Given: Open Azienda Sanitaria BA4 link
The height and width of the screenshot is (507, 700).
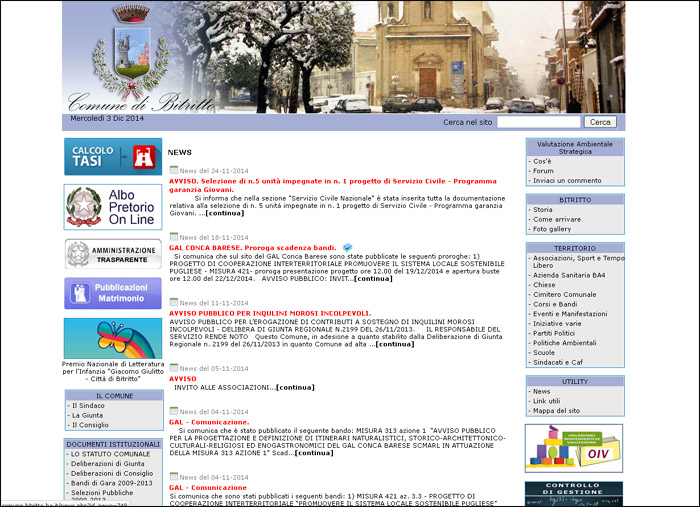Looking at the screenshot, I should tap(569, 275).
